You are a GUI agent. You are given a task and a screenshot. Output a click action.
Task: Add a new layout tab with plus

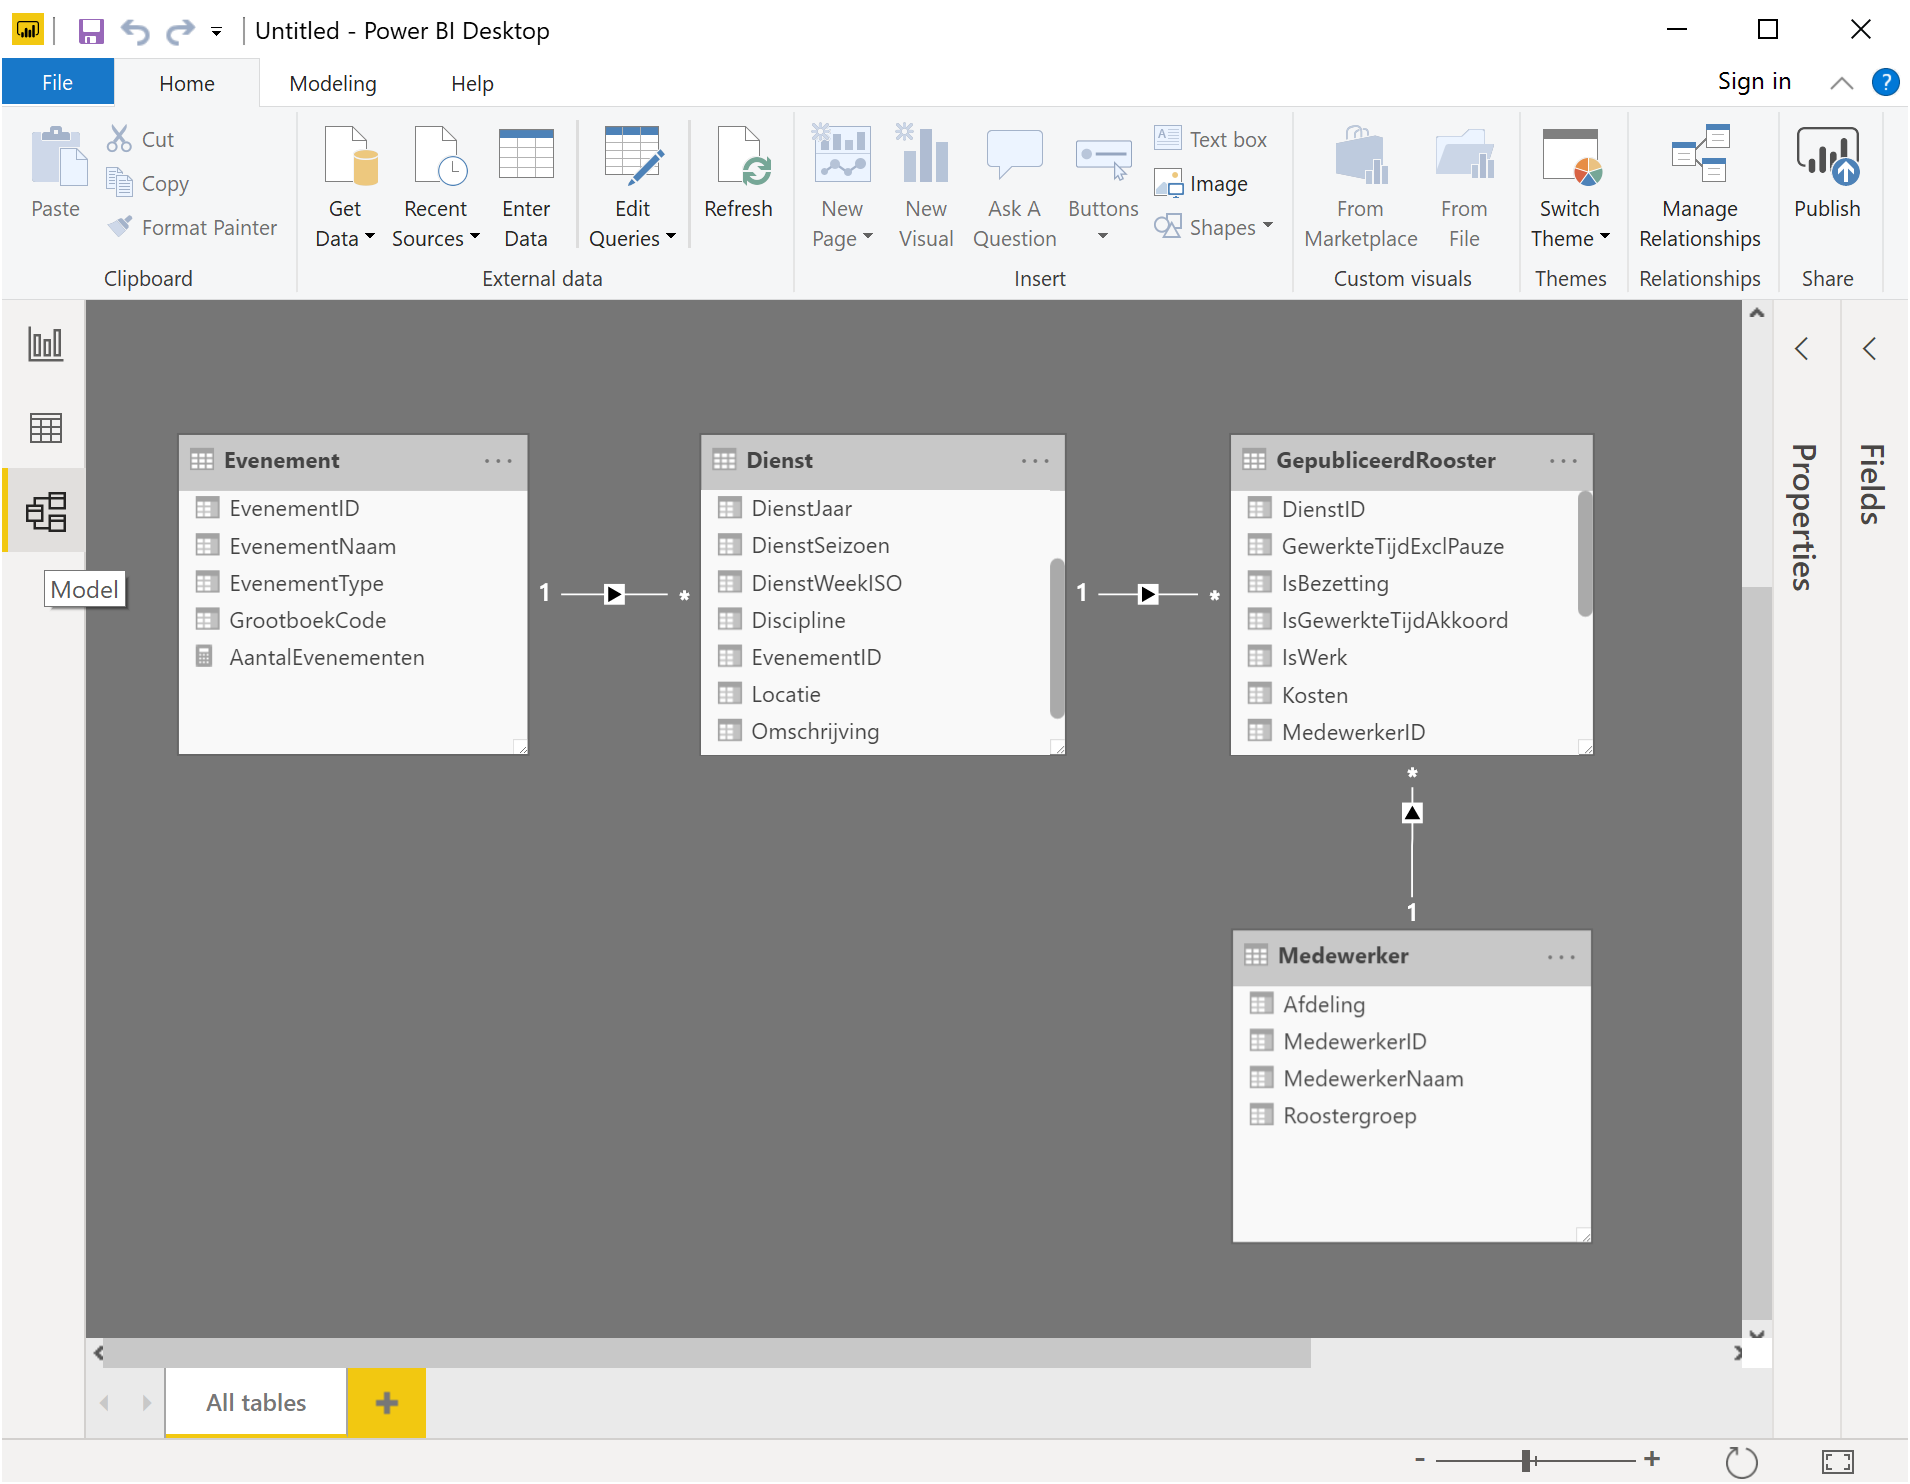[x=386, y=1403]
